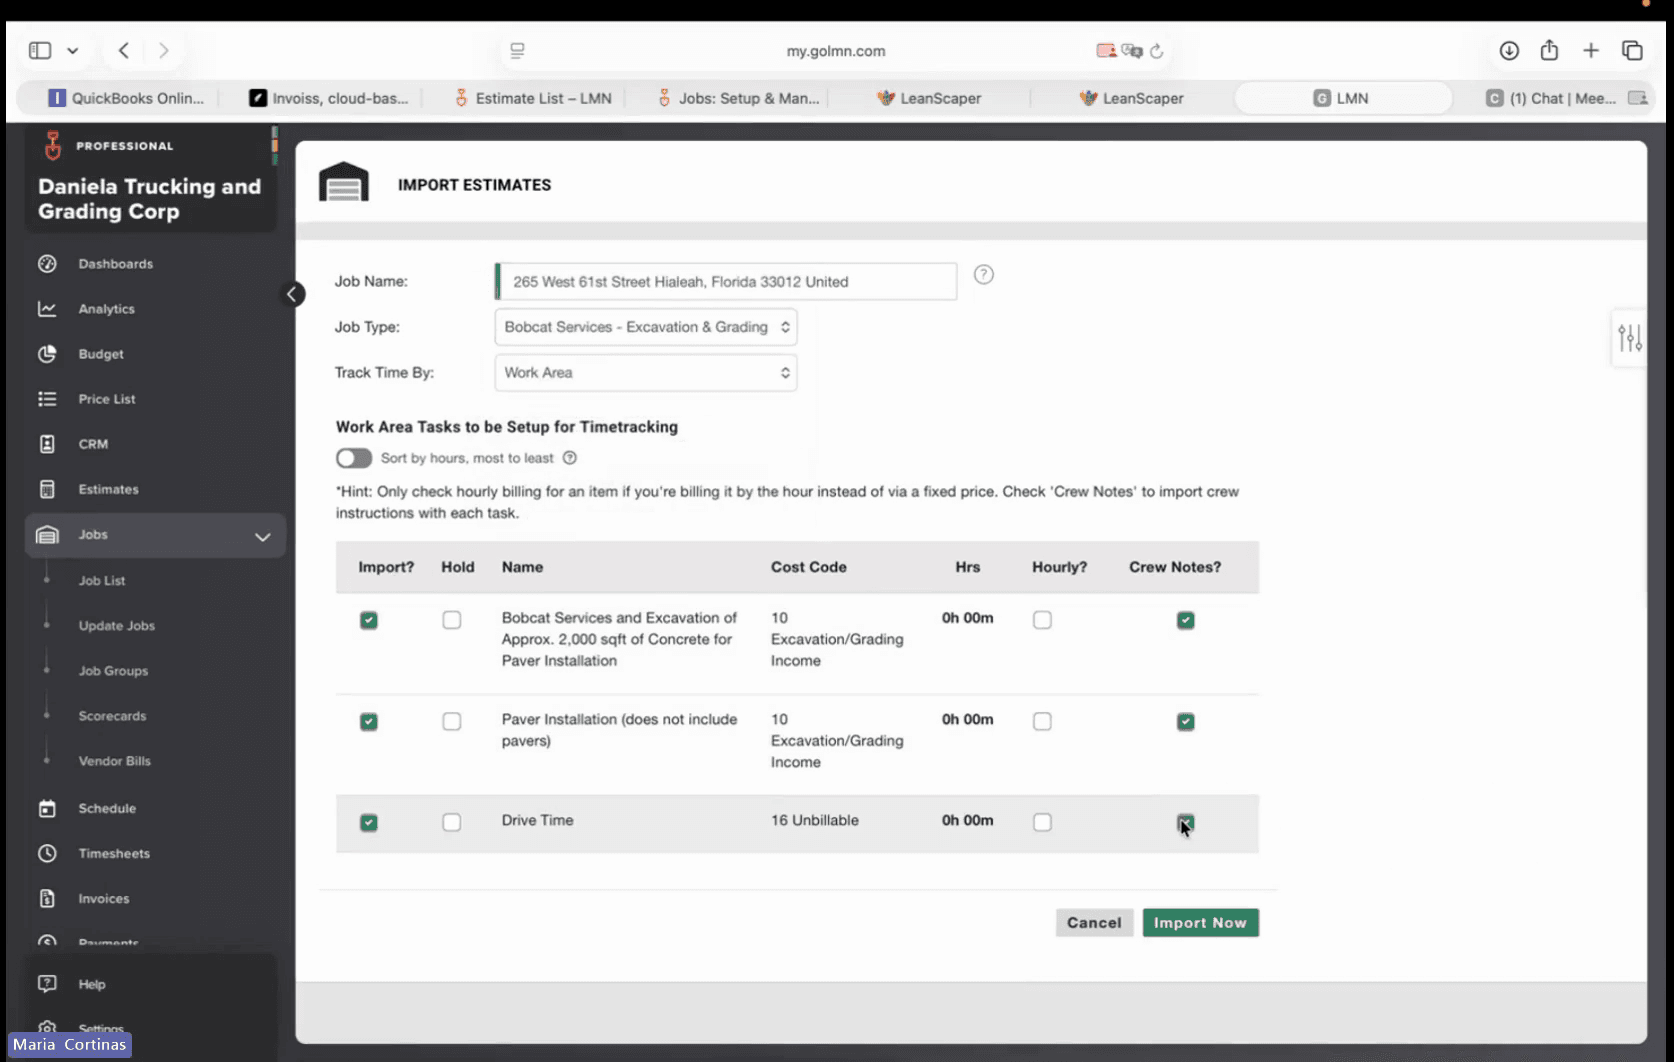1674x1062 pixels.
Task: Switch to the Jobs: Setup tab
Action: 738,98
